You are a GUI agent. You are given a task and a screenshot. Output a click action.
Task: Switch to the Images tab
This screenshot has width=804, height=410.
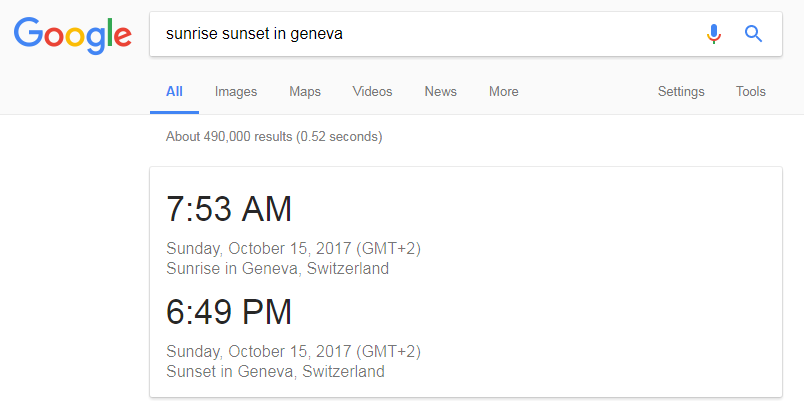pos(236,92)
